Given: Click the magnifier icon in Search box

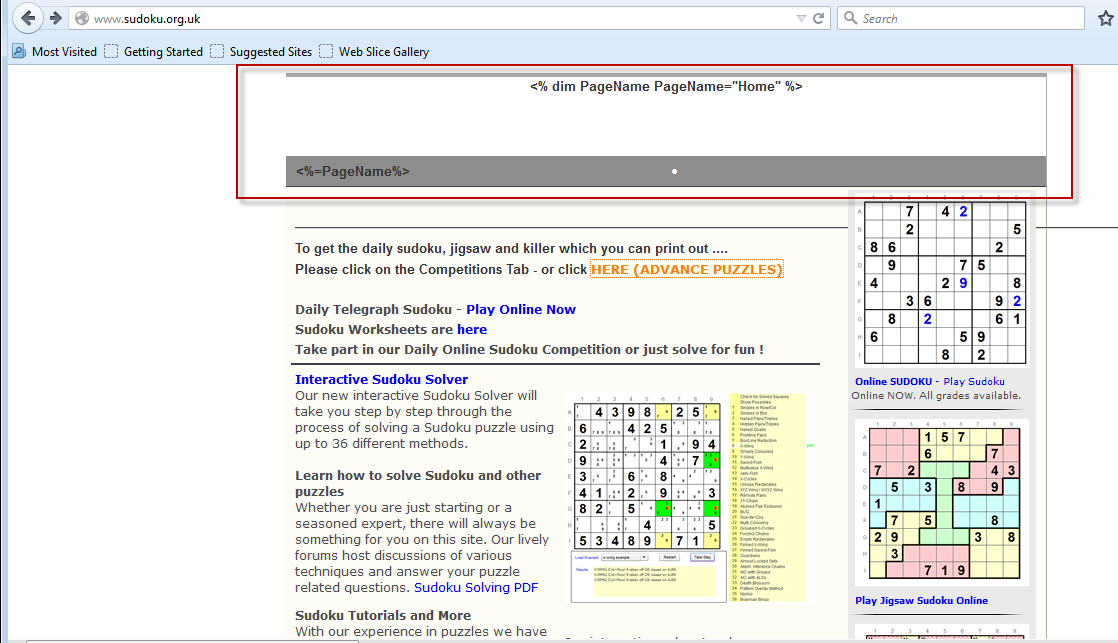Looking at the screenshot, I should pos(850,18).
